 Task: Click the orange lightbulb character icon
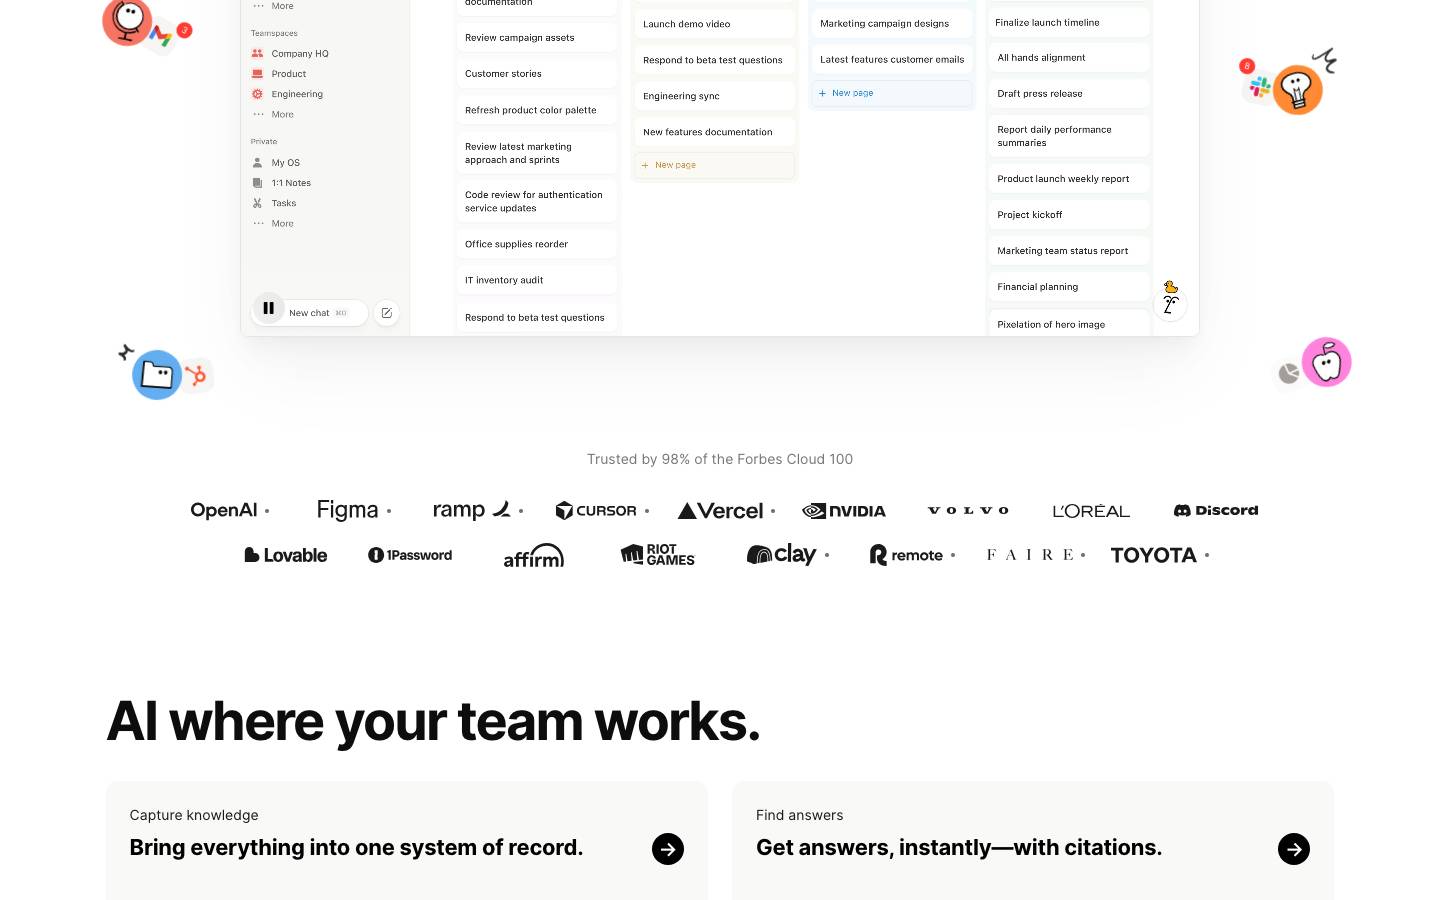[1298, 90]
